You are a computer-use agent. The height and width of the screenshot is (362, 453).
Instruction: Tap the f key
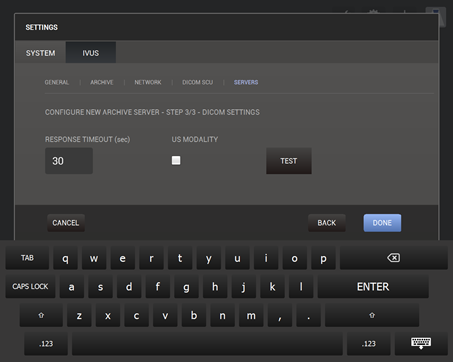coord(158,286)
